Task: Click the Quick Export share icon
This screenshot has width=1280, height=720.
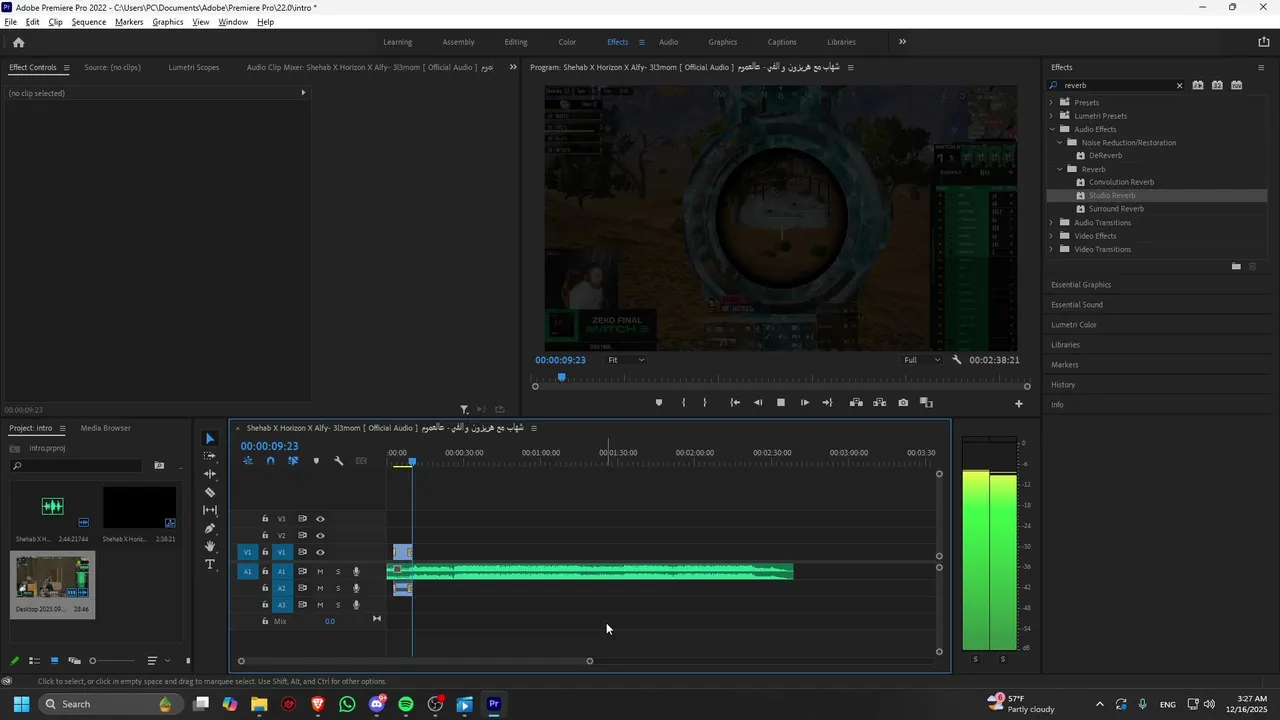Action: click(1263, 42)
